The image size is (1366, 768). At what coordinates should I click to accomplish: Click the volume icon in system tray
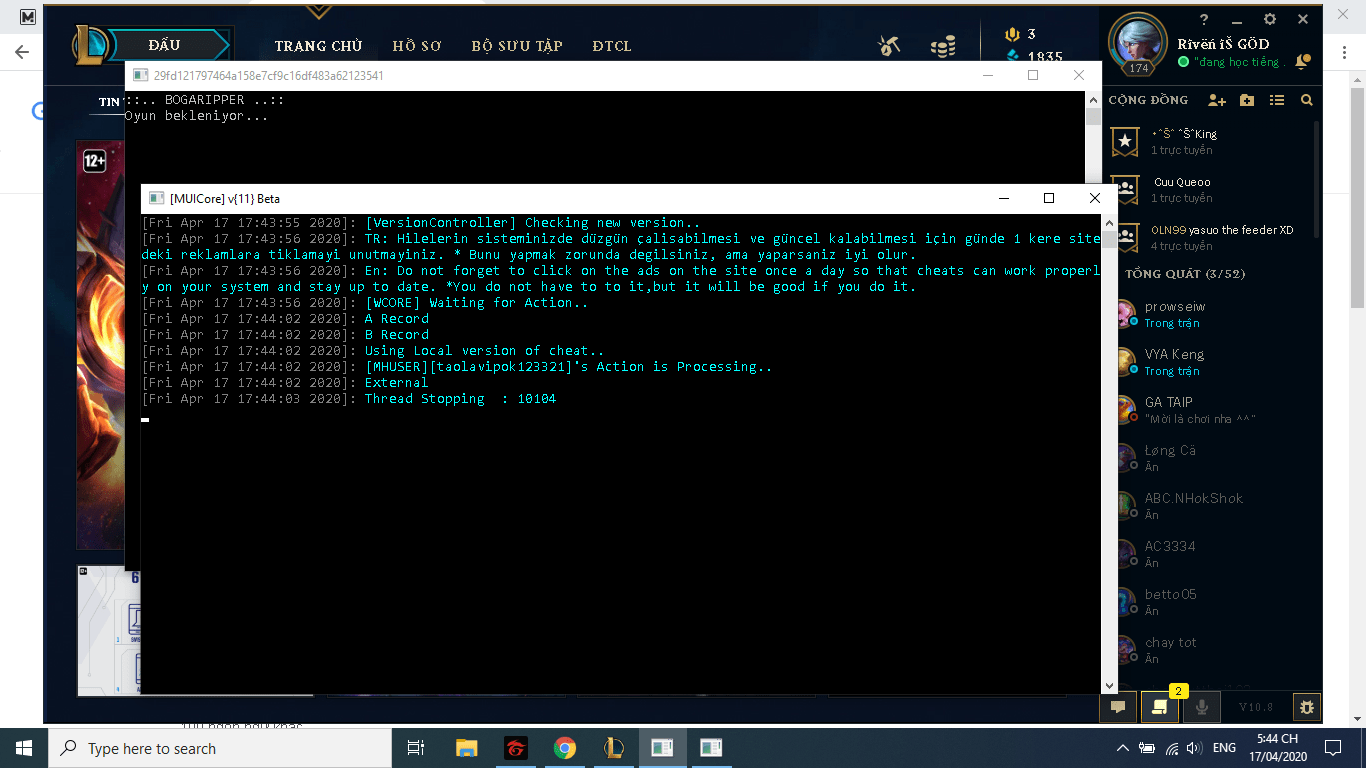pyautogui.click(x=1193, y=748)
